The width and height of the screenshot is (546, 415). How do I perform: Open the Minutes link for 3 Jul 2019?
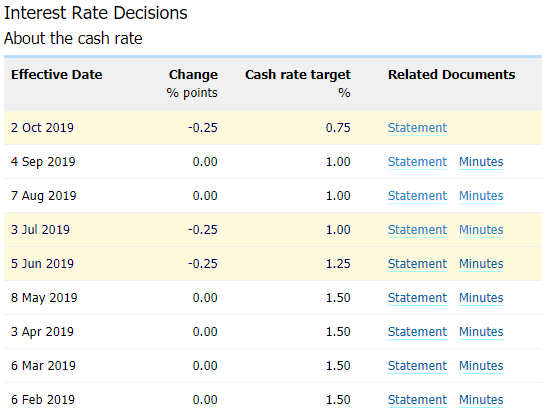click(x=481, y=230)
